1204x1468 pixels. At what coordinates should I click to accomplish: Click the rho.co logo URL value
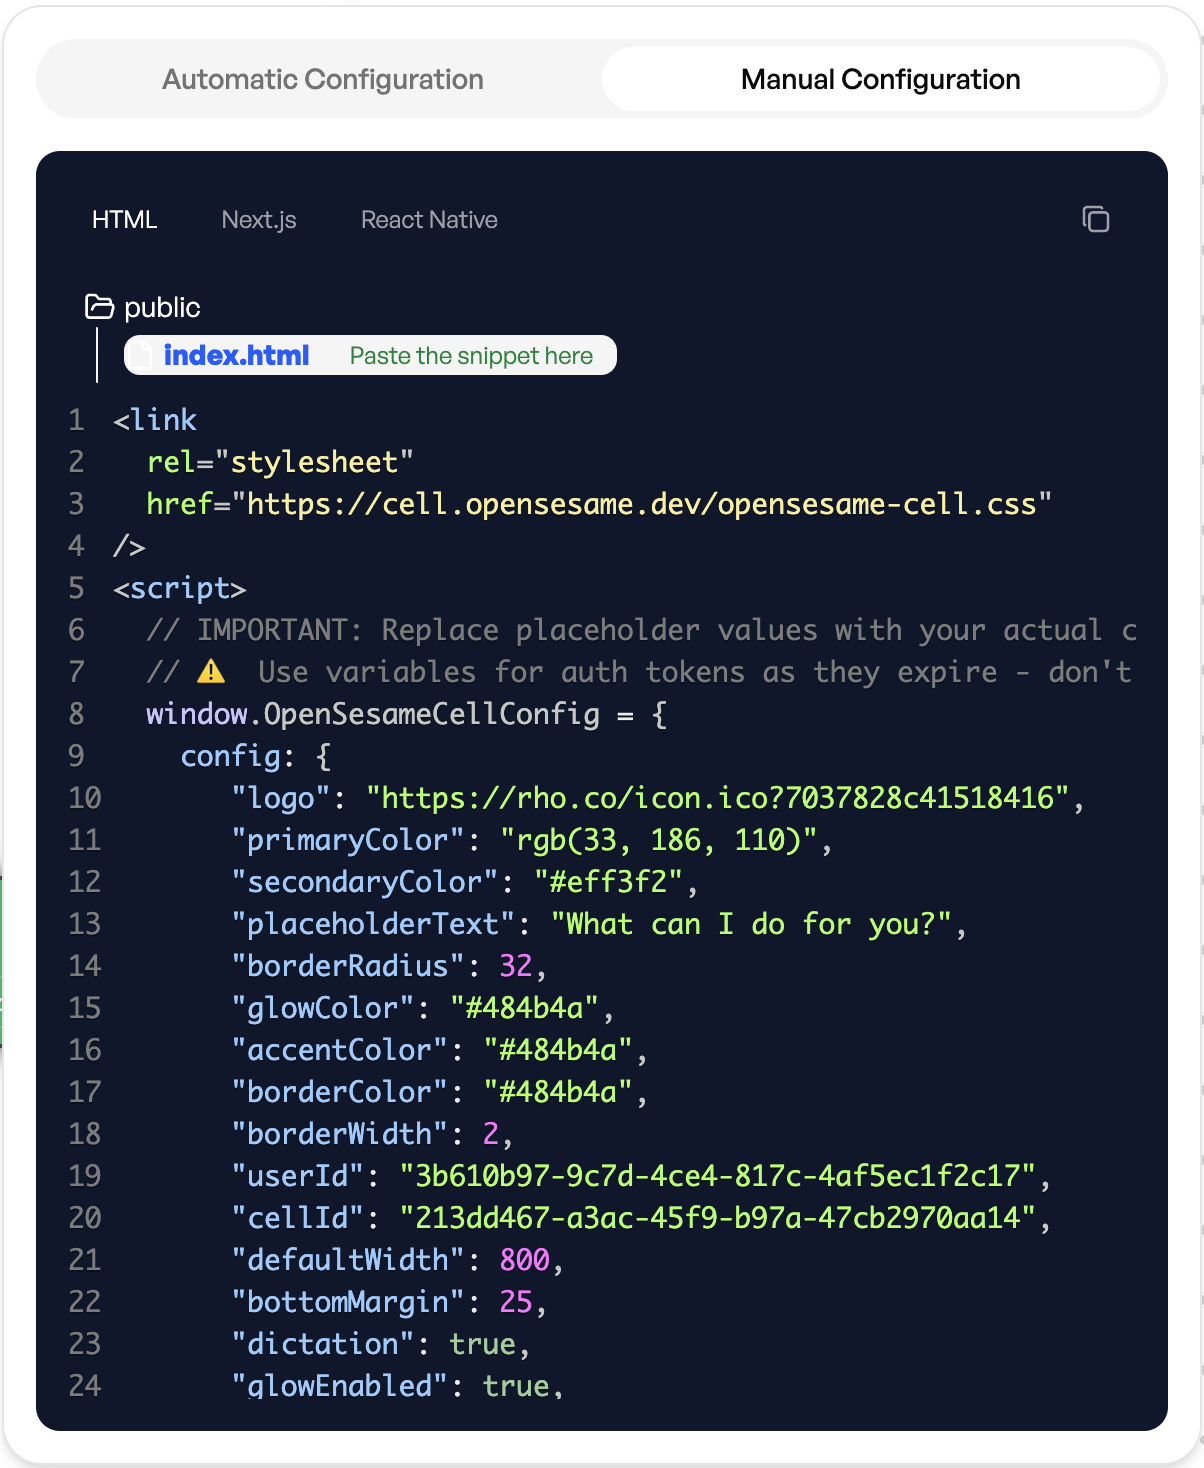[726, 798]
